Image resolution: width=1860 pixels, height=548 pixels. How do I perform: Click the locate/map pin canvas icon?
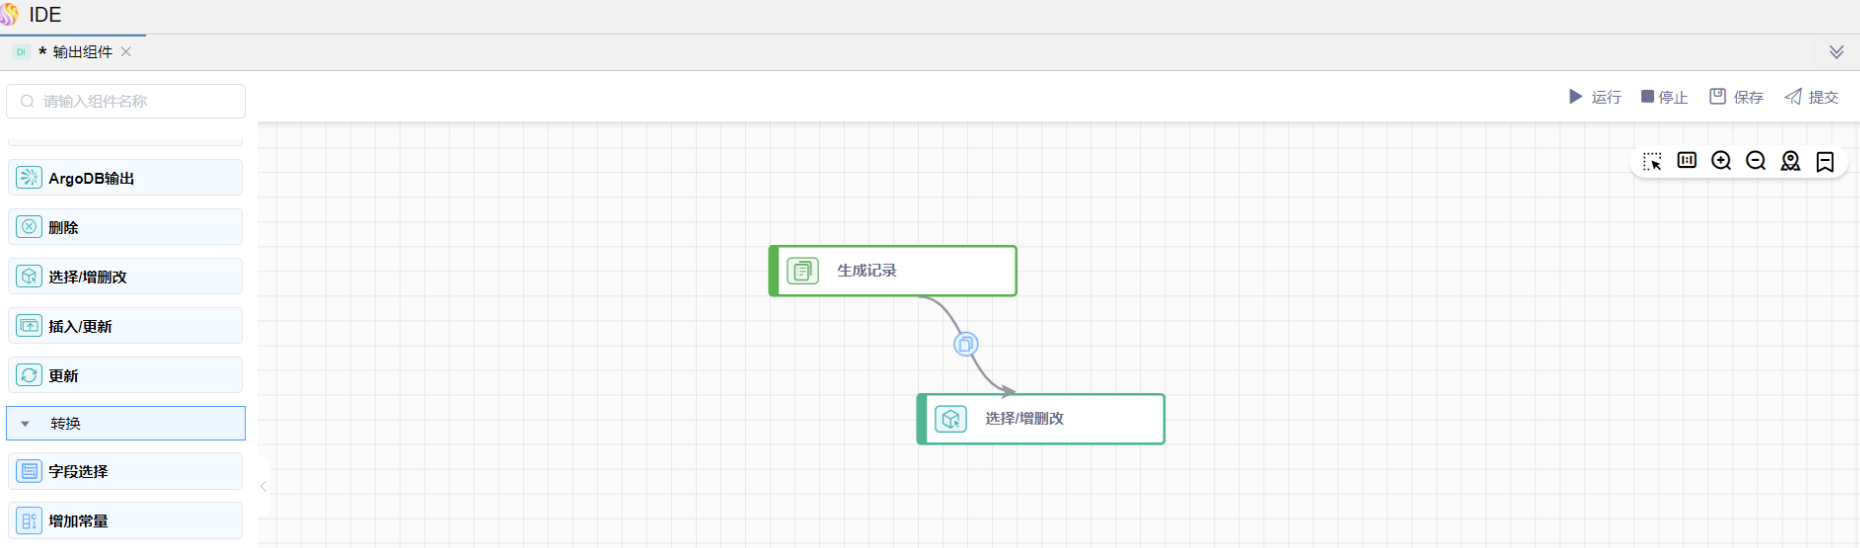1790,161
